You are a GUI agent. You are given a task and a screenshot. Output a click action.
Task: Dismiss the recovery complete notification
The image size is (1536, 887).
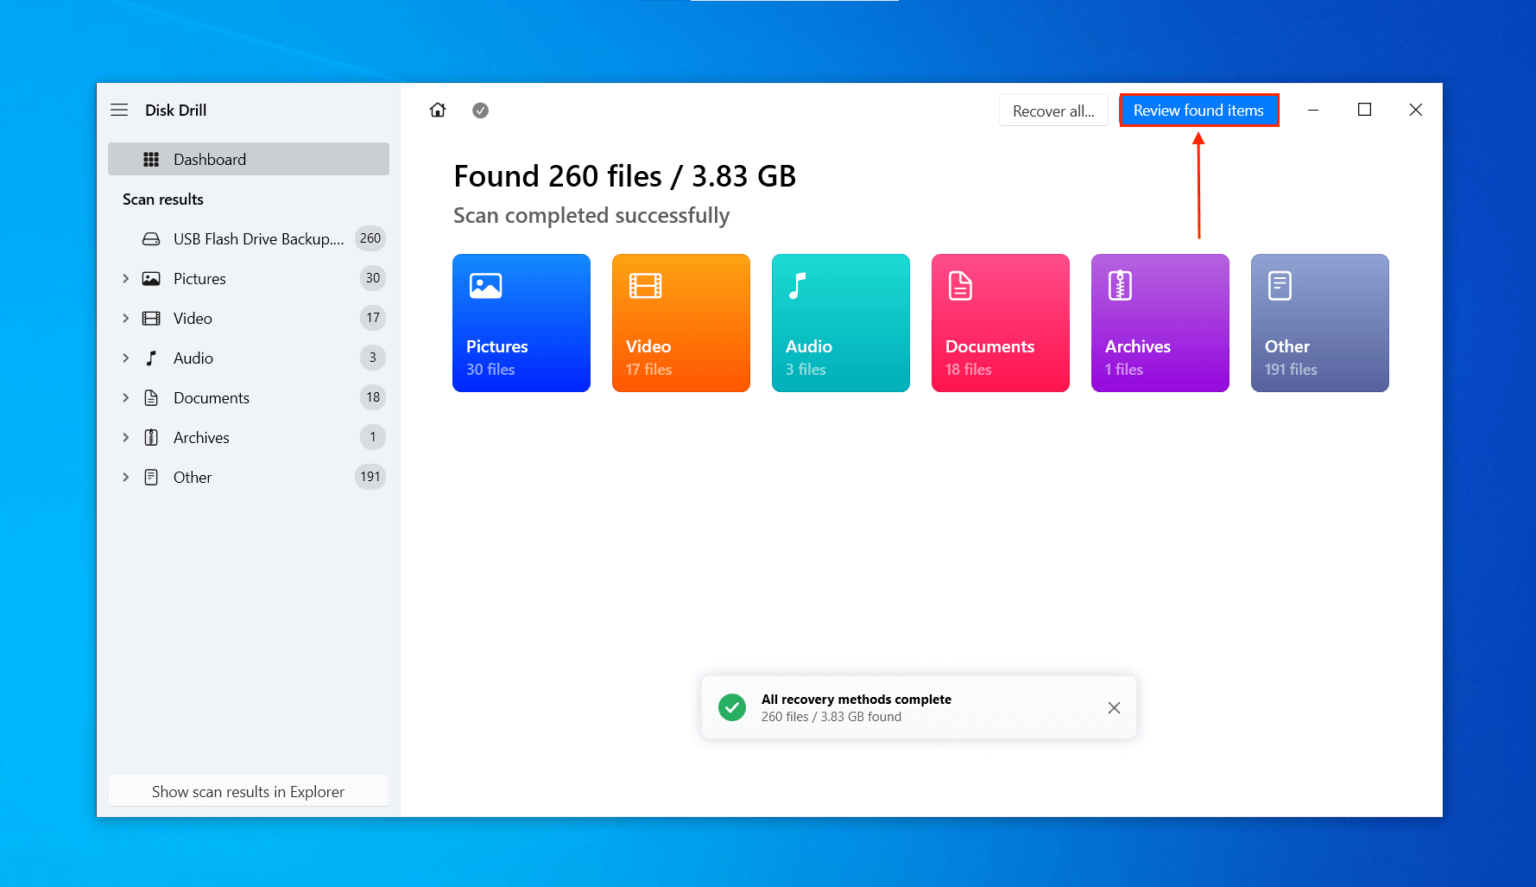tap(1114, 707)
